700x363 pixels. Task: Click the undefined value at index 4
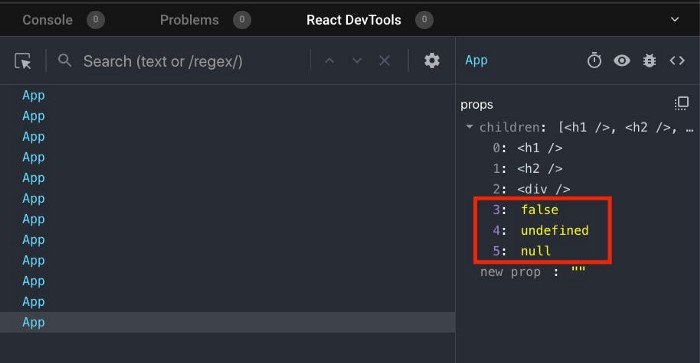554,230
